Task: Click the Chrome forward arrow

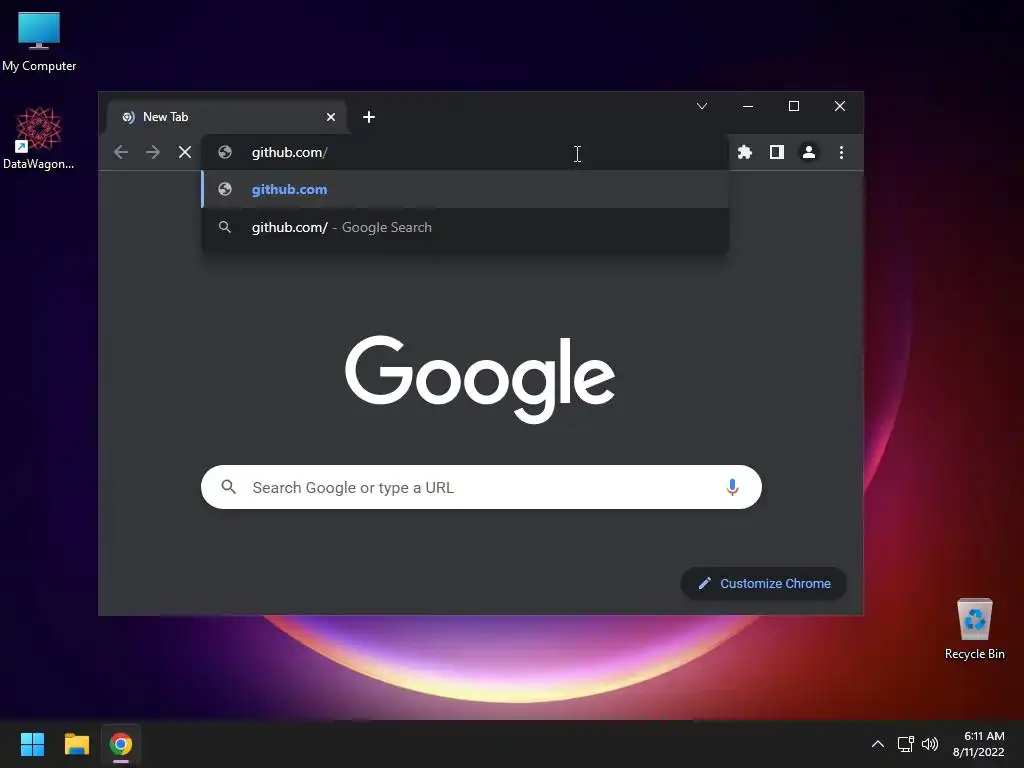Action: tap(153, 152)
